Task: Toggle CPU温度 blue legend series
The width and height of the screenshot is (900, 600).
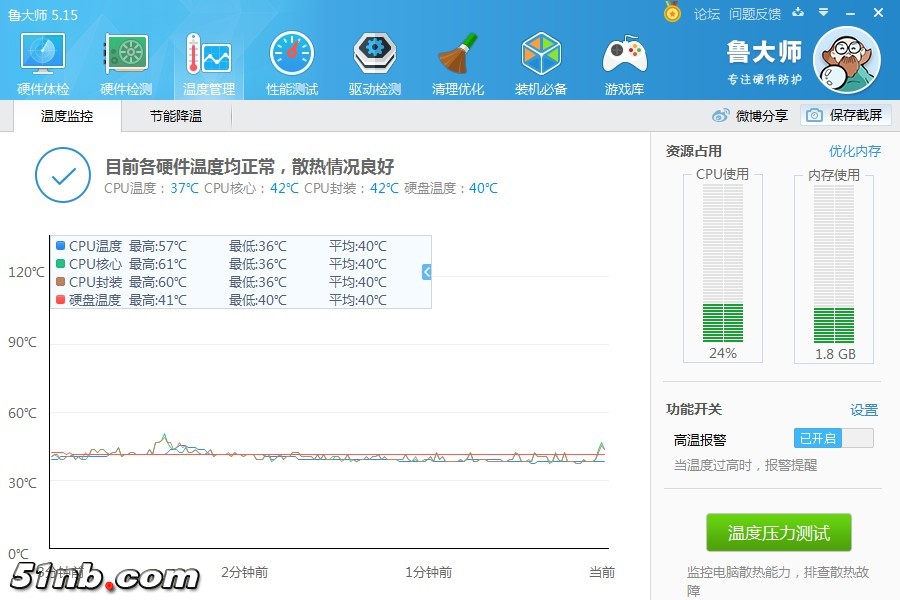Action: click(61, 246)
